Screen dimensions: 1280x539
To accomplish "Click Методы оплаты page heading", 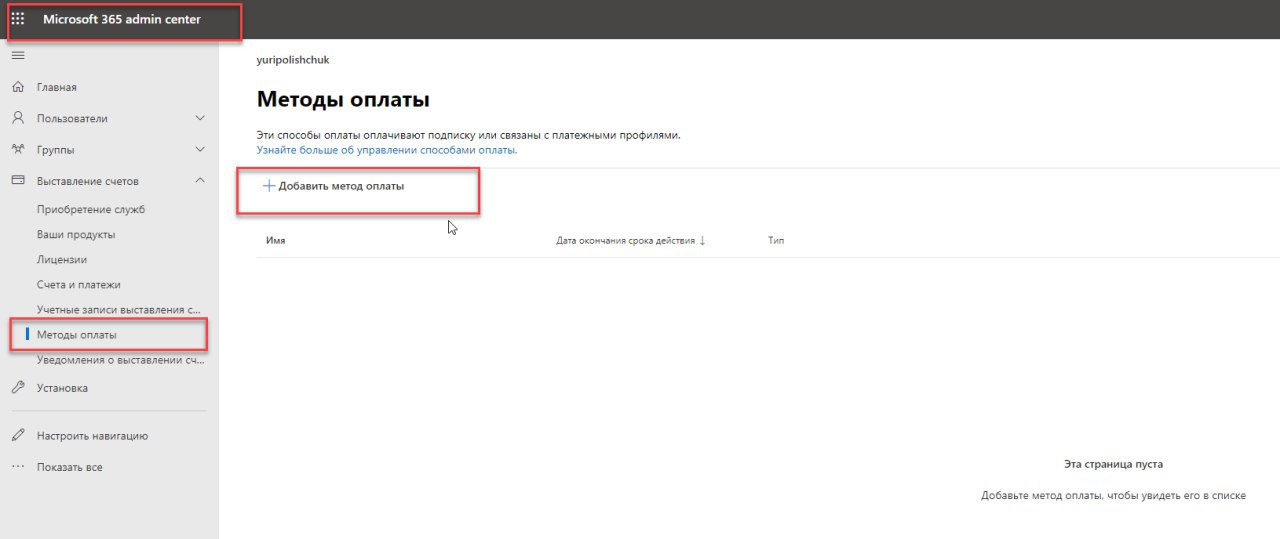I will (343, 100).
